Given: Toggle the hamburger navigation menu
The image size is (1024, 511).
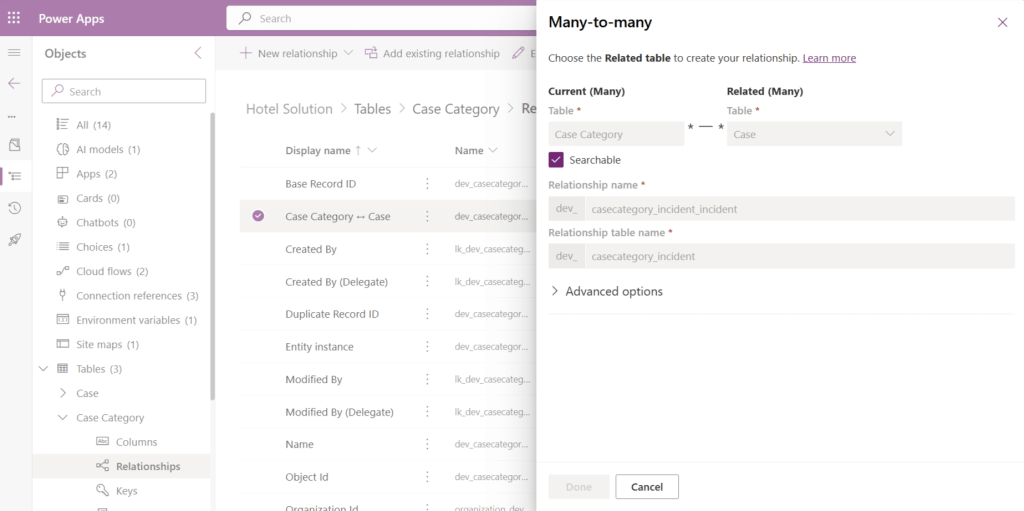Looking at the screenshot, I should [14, 52].
